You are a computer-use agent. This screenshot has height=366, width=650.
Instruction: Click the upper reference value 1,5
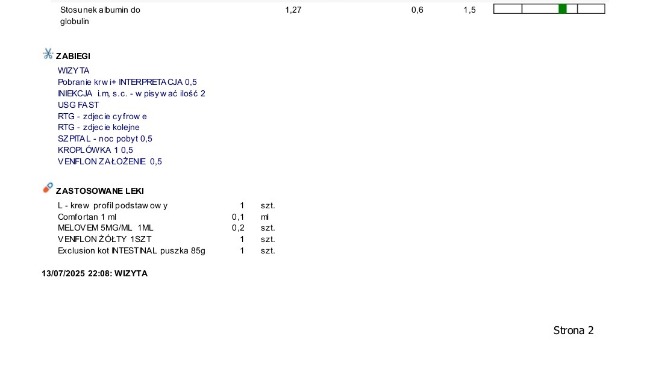point(470,10)
